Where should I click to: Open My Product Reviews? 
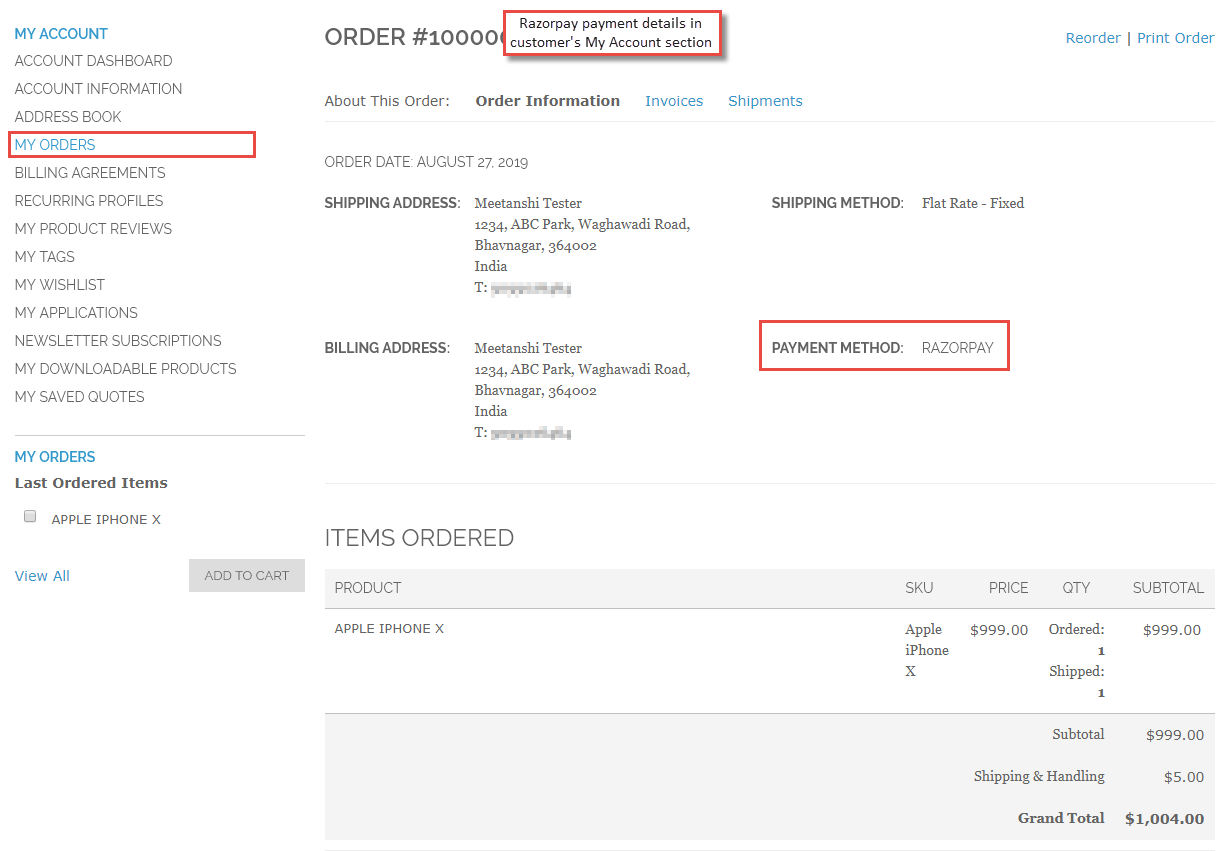click(93, 229)
